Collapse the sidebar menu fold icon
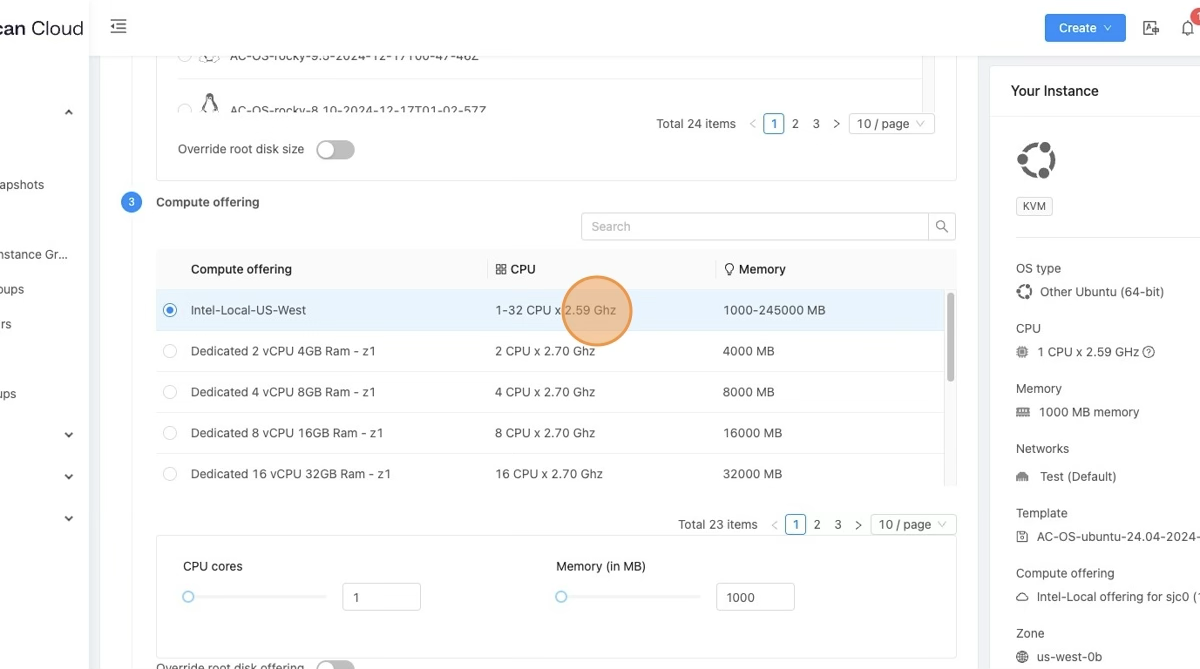 pos(118,27)
